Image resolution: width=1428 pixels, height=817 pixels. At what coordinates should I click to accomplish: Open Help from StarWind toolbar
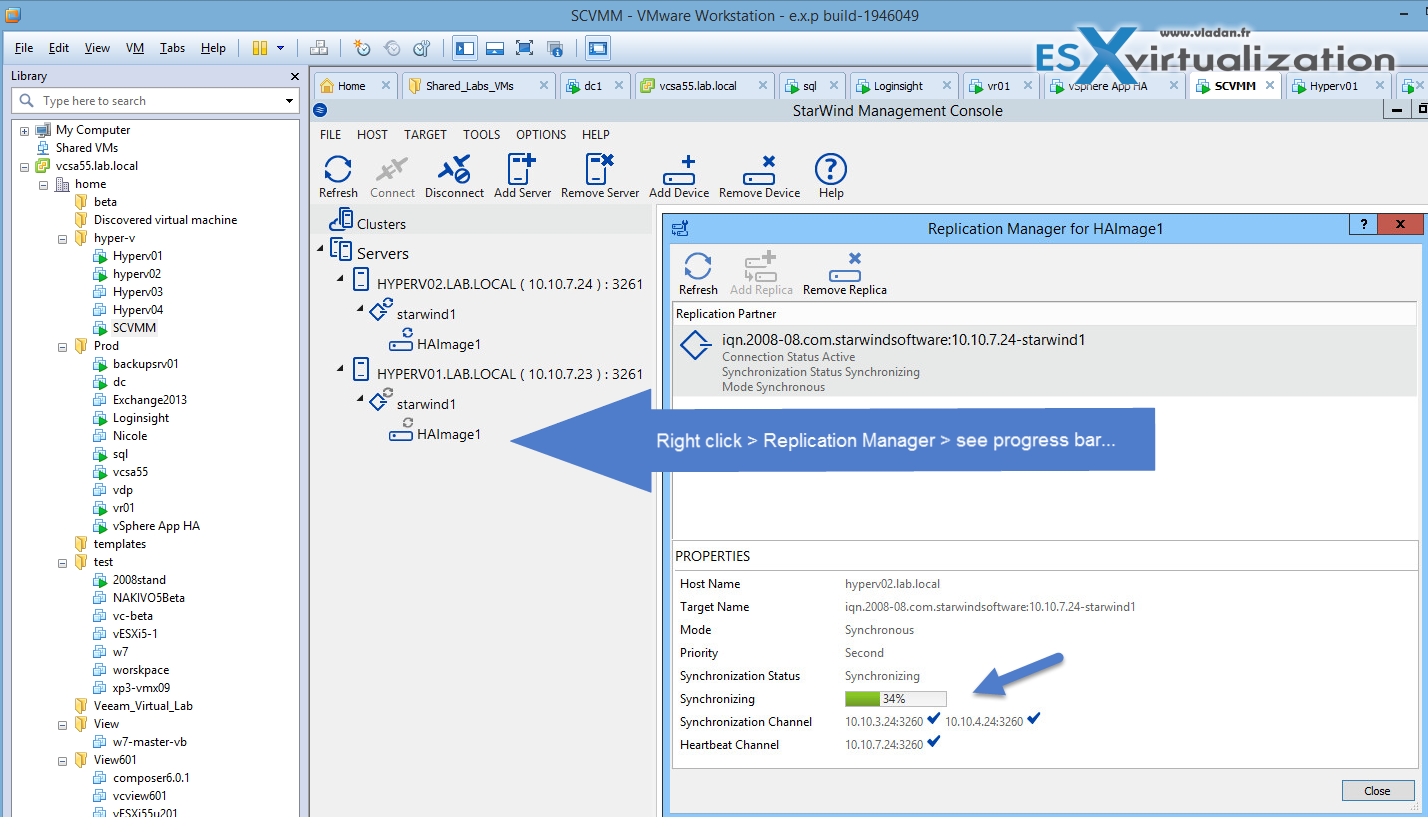click(x=831, y=169)
